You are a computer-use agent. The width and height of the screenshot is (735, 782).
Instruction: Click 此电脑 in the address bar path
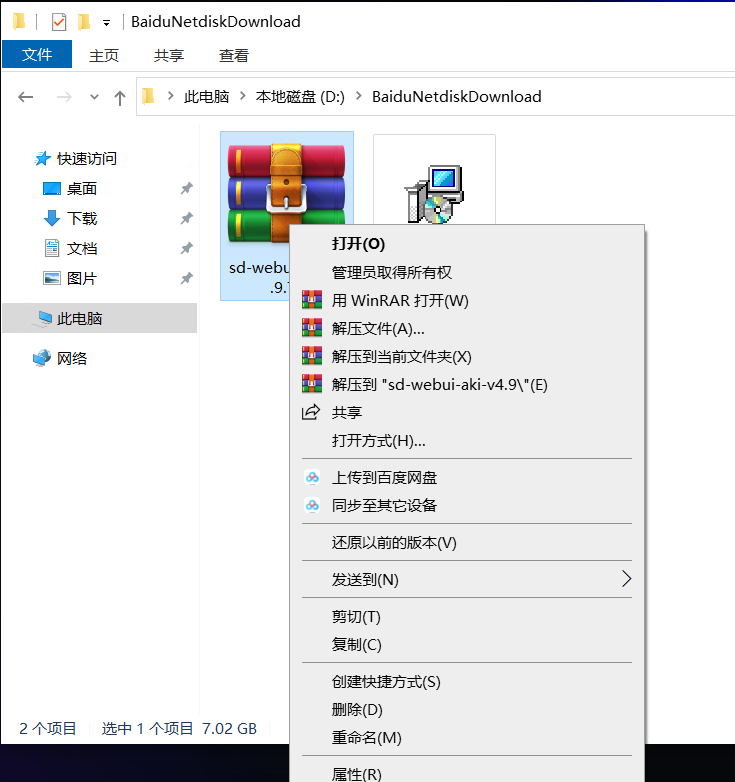(x=206, y=96)
